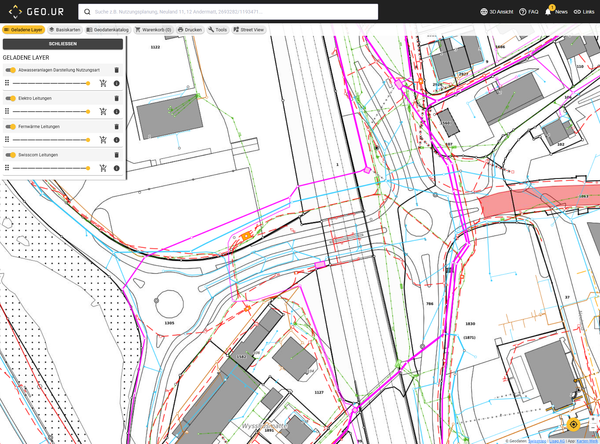Adjust Fernwärme Leitungen opacity slider

click(51, 140)
